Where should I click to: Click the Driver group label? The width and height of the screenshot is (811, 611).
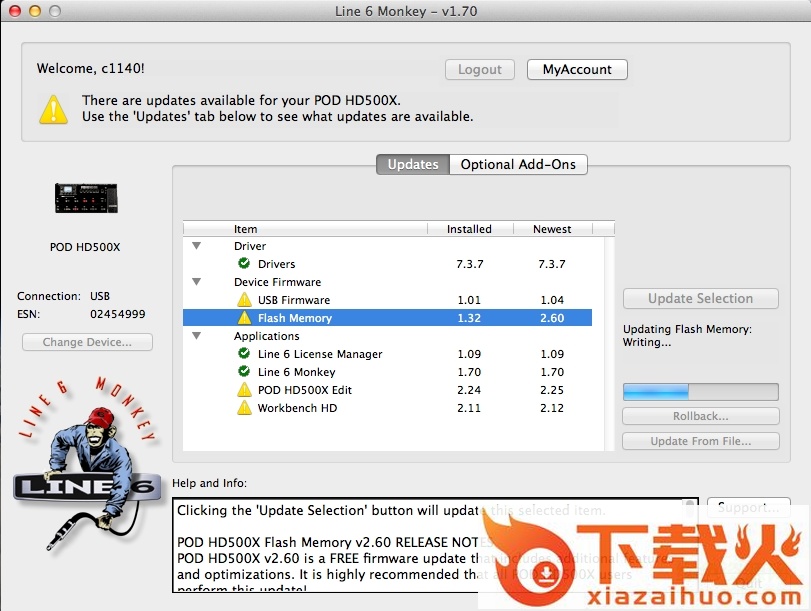tap(250, 246)
